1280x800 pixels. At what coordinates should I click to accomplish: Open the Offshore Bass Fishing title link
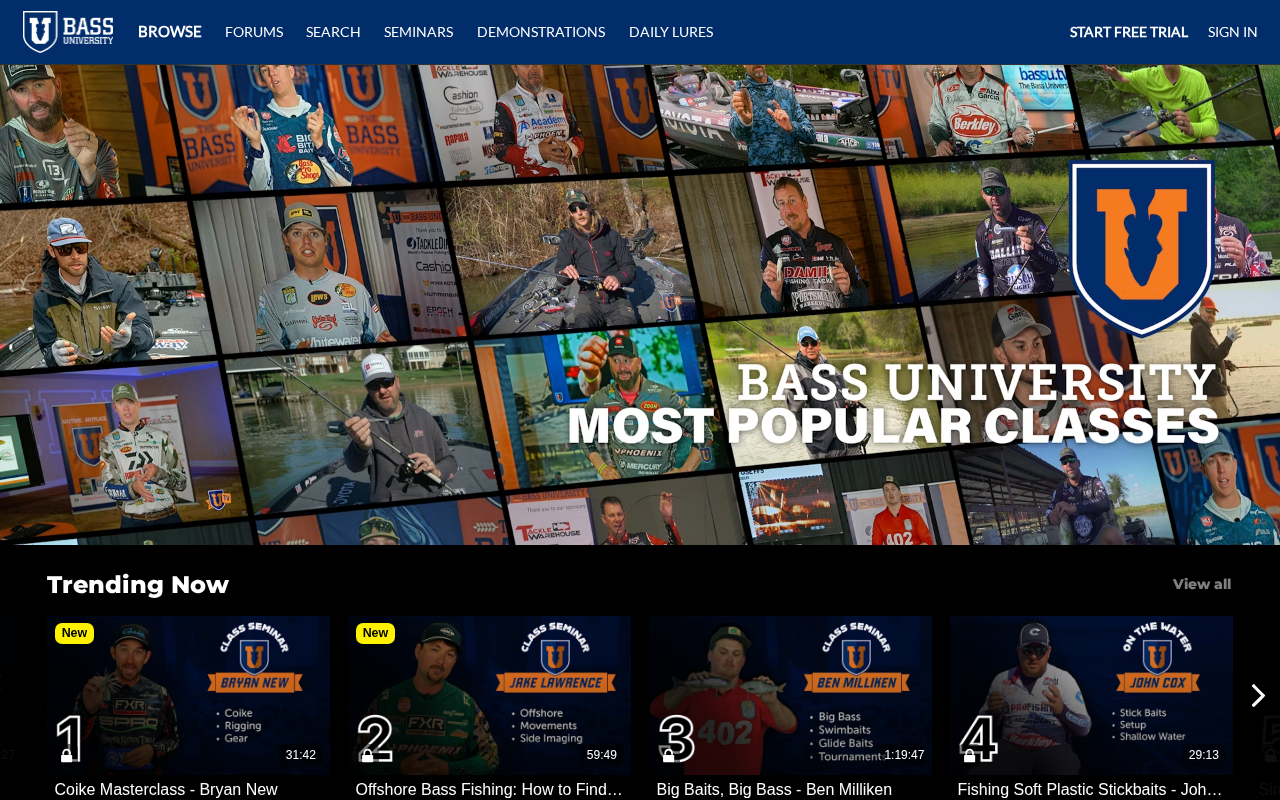coord(489,790)
